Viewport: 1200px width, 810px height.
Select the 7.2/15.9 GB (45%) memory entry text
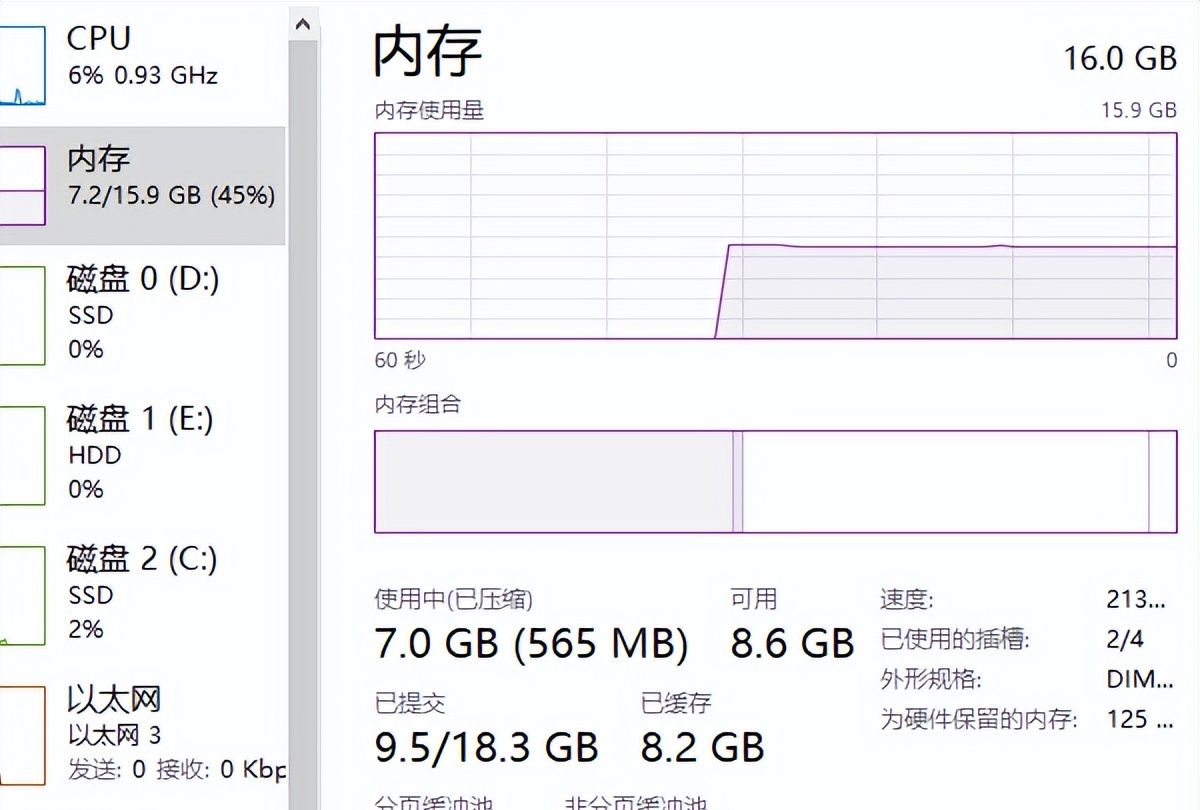(x=171, y=195)
